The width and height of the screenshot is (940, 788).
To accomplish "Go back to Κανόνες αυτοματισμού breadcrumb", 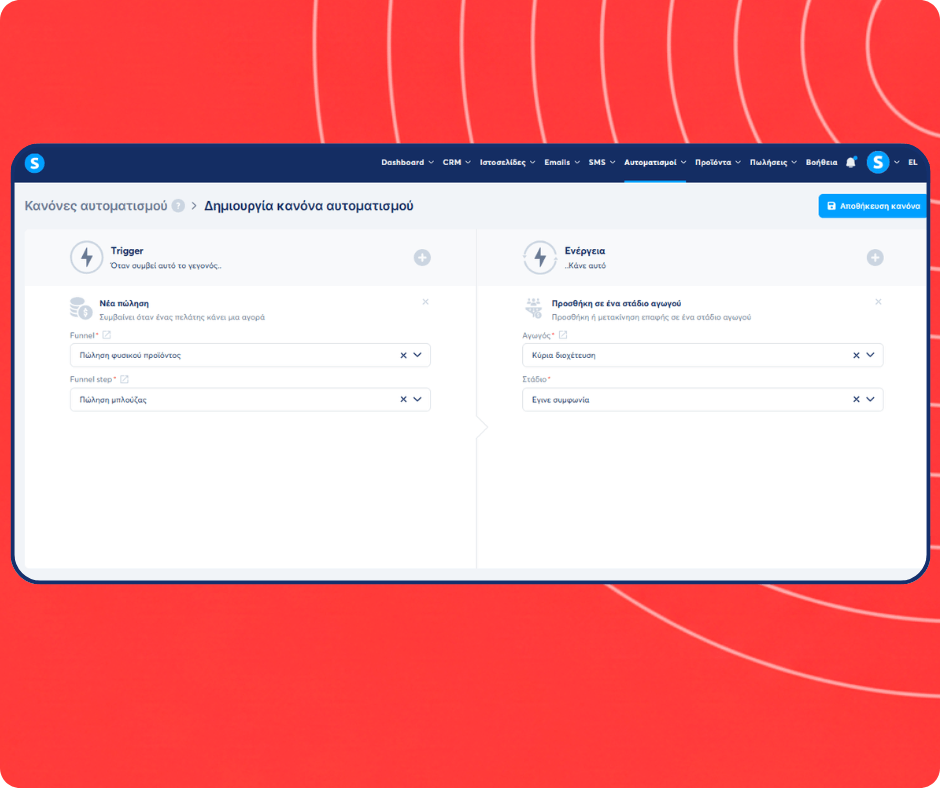I will pyautogui.click(x=96, y=206).
